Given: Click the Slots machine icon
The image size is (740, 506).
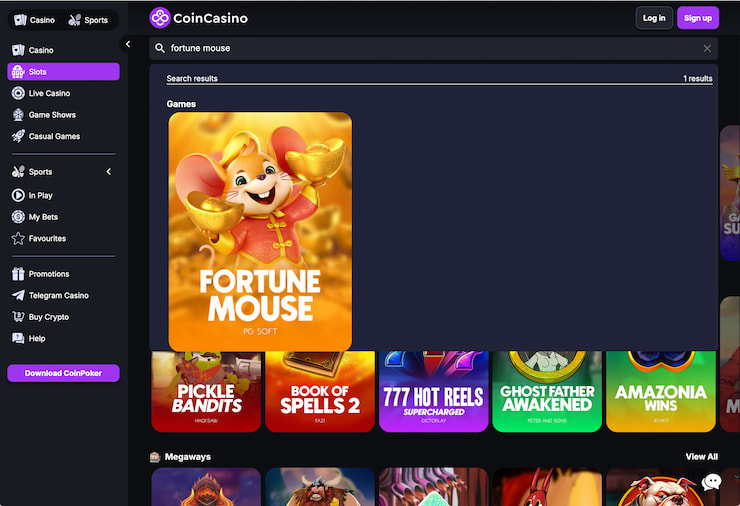Looking at the screenshot, I should [18, 72].
